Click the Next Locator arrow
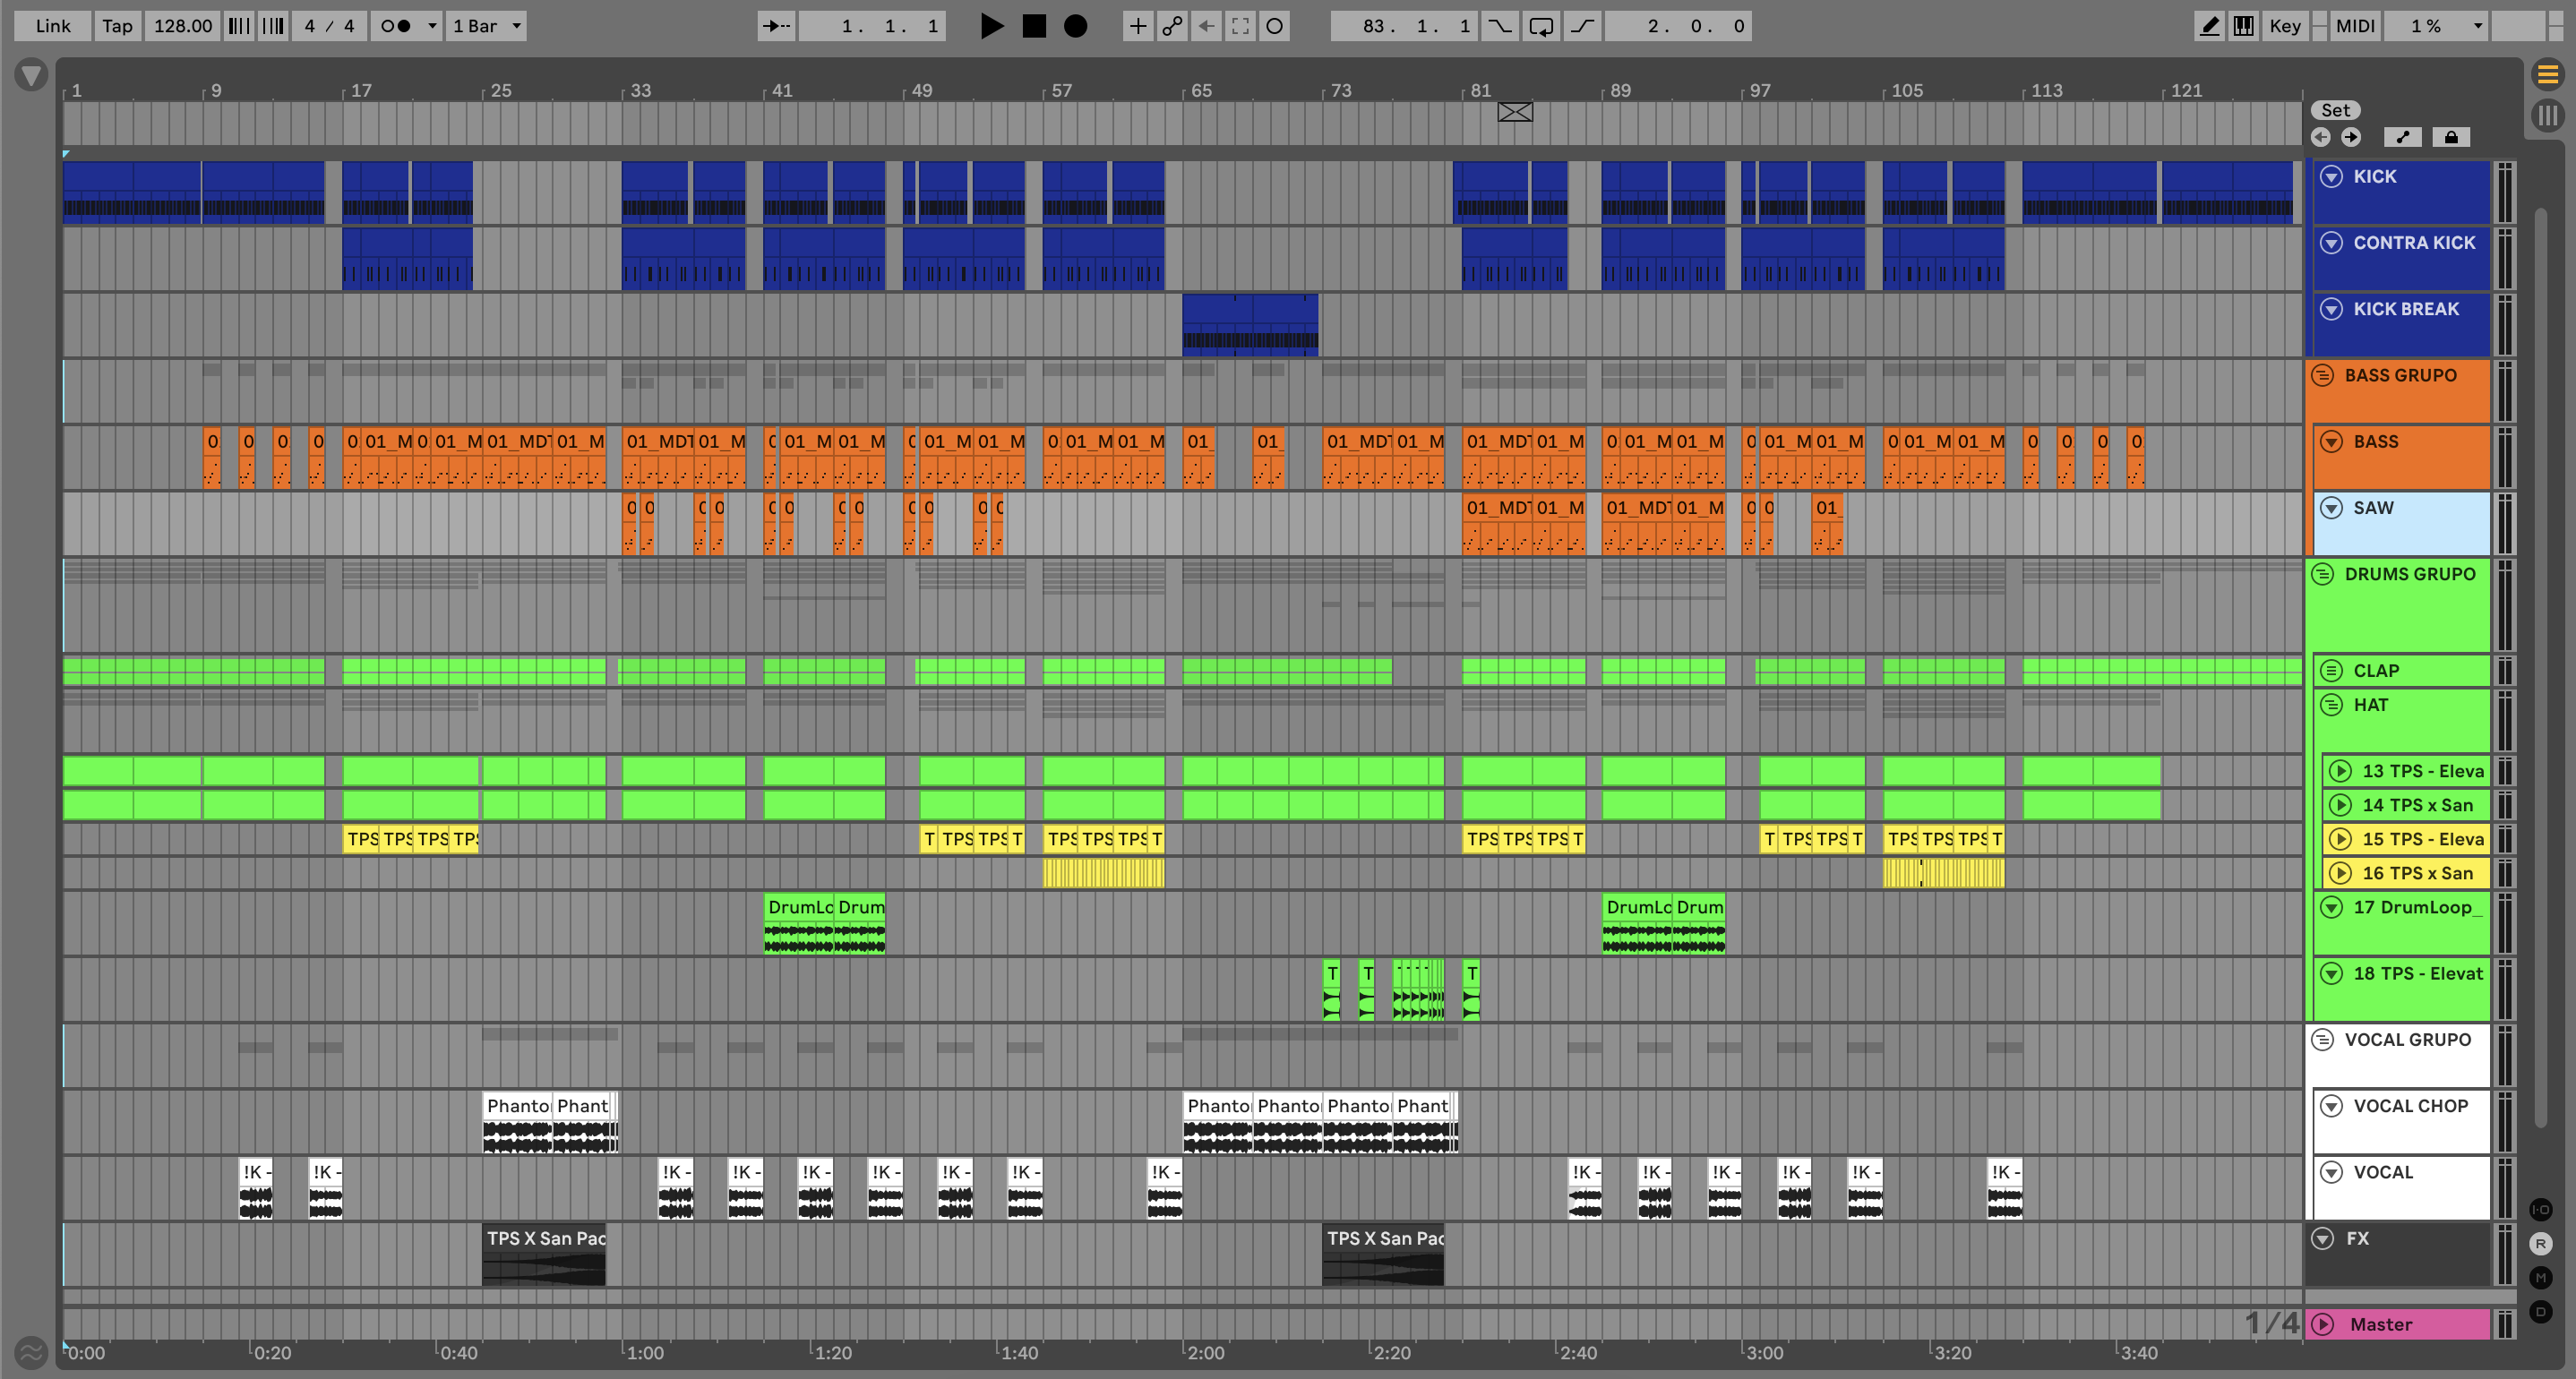 [2351, 137]
